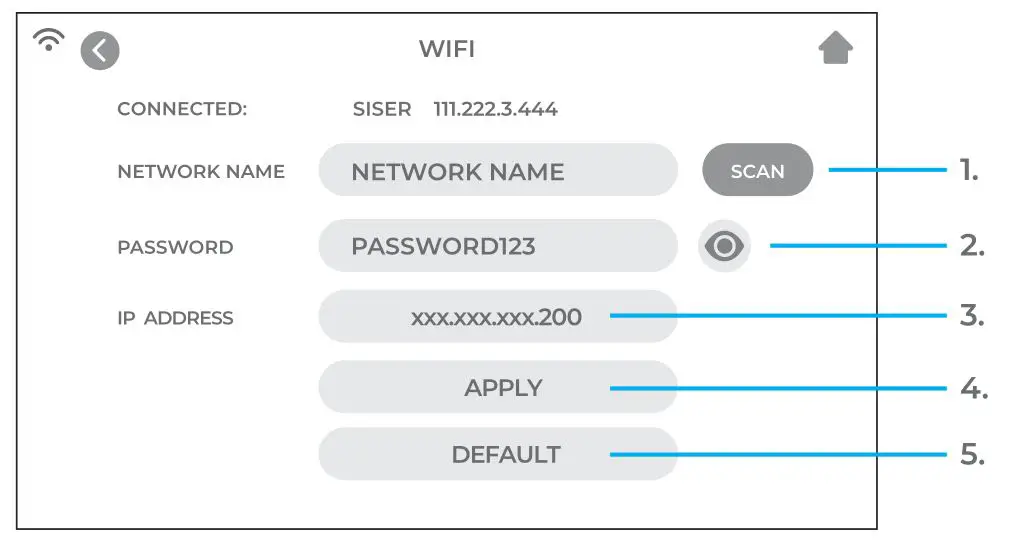Click the PASSWORD123 password field

tap(498, 246)
